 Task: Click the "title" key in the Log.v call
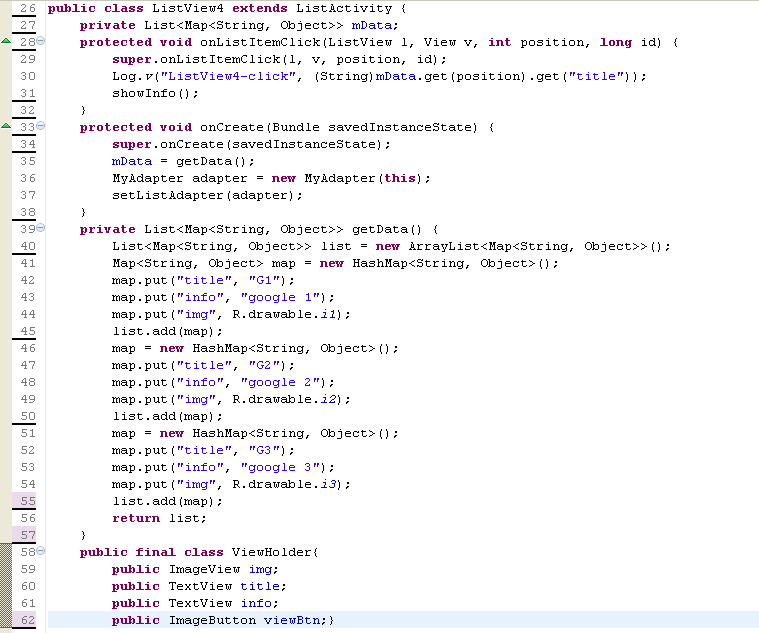point(596,76)
